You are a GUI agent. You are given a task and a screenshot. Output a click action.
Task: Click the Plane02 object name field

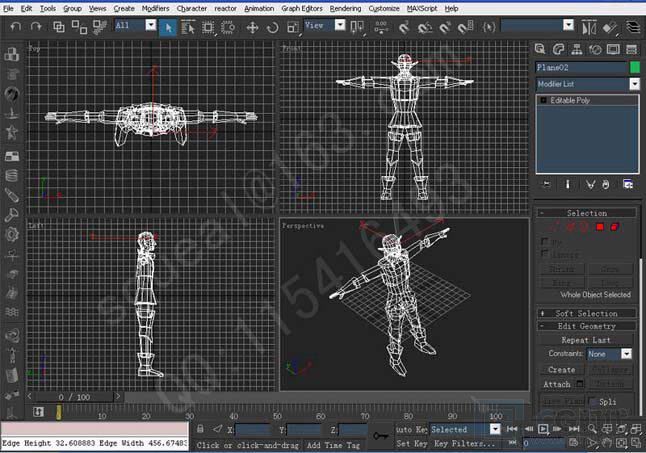point(581,67)
